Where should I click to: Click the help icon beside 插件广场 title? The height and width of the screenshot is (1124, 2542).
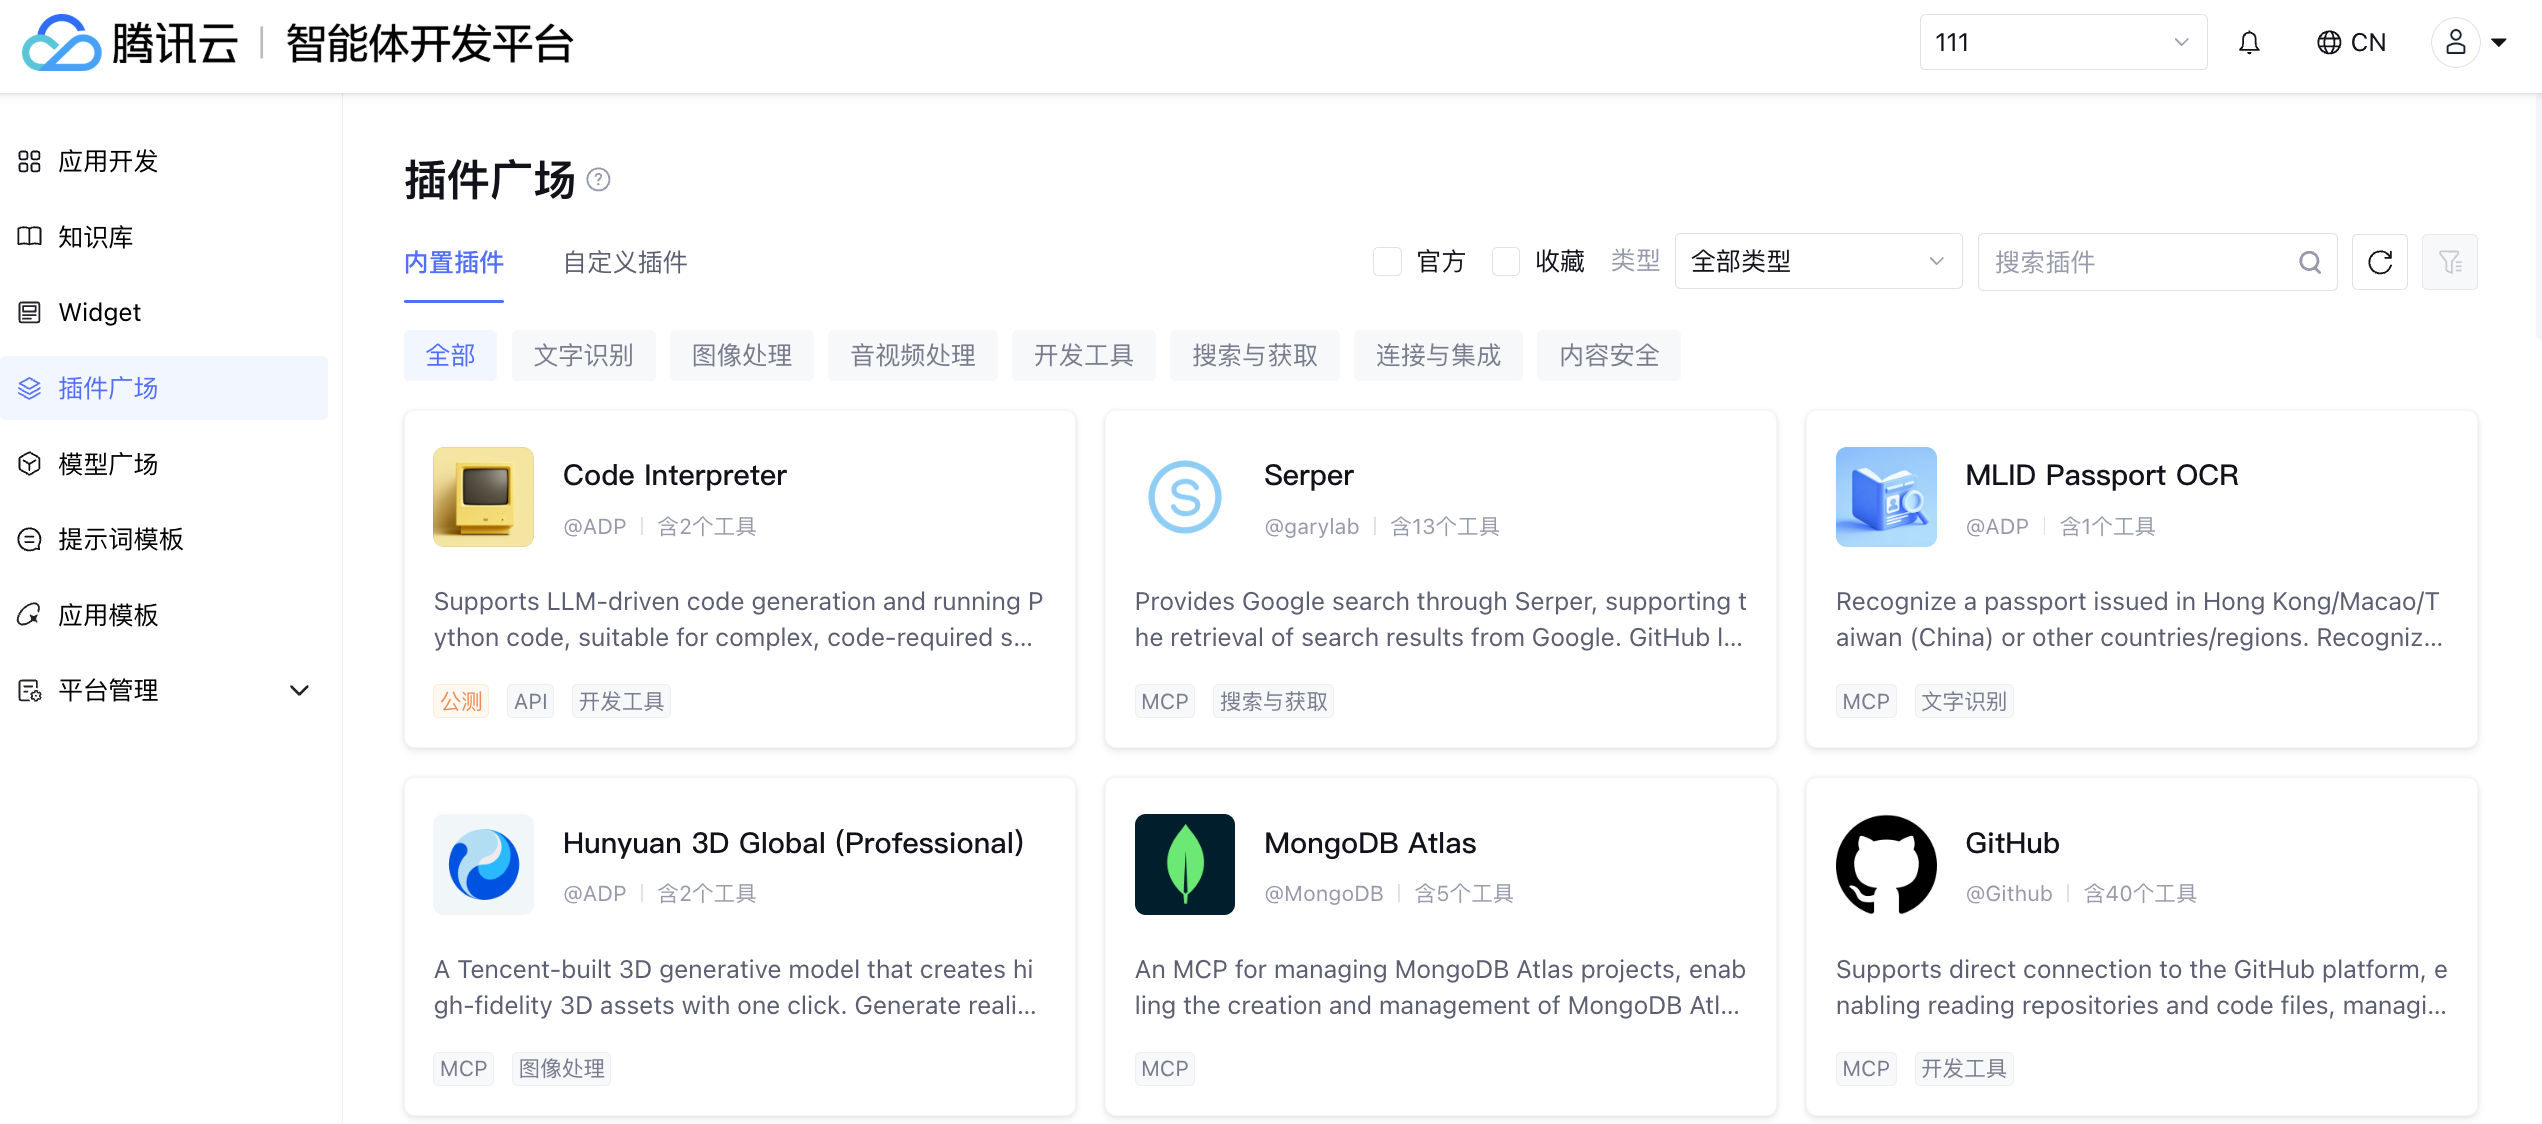pos(598,180)
